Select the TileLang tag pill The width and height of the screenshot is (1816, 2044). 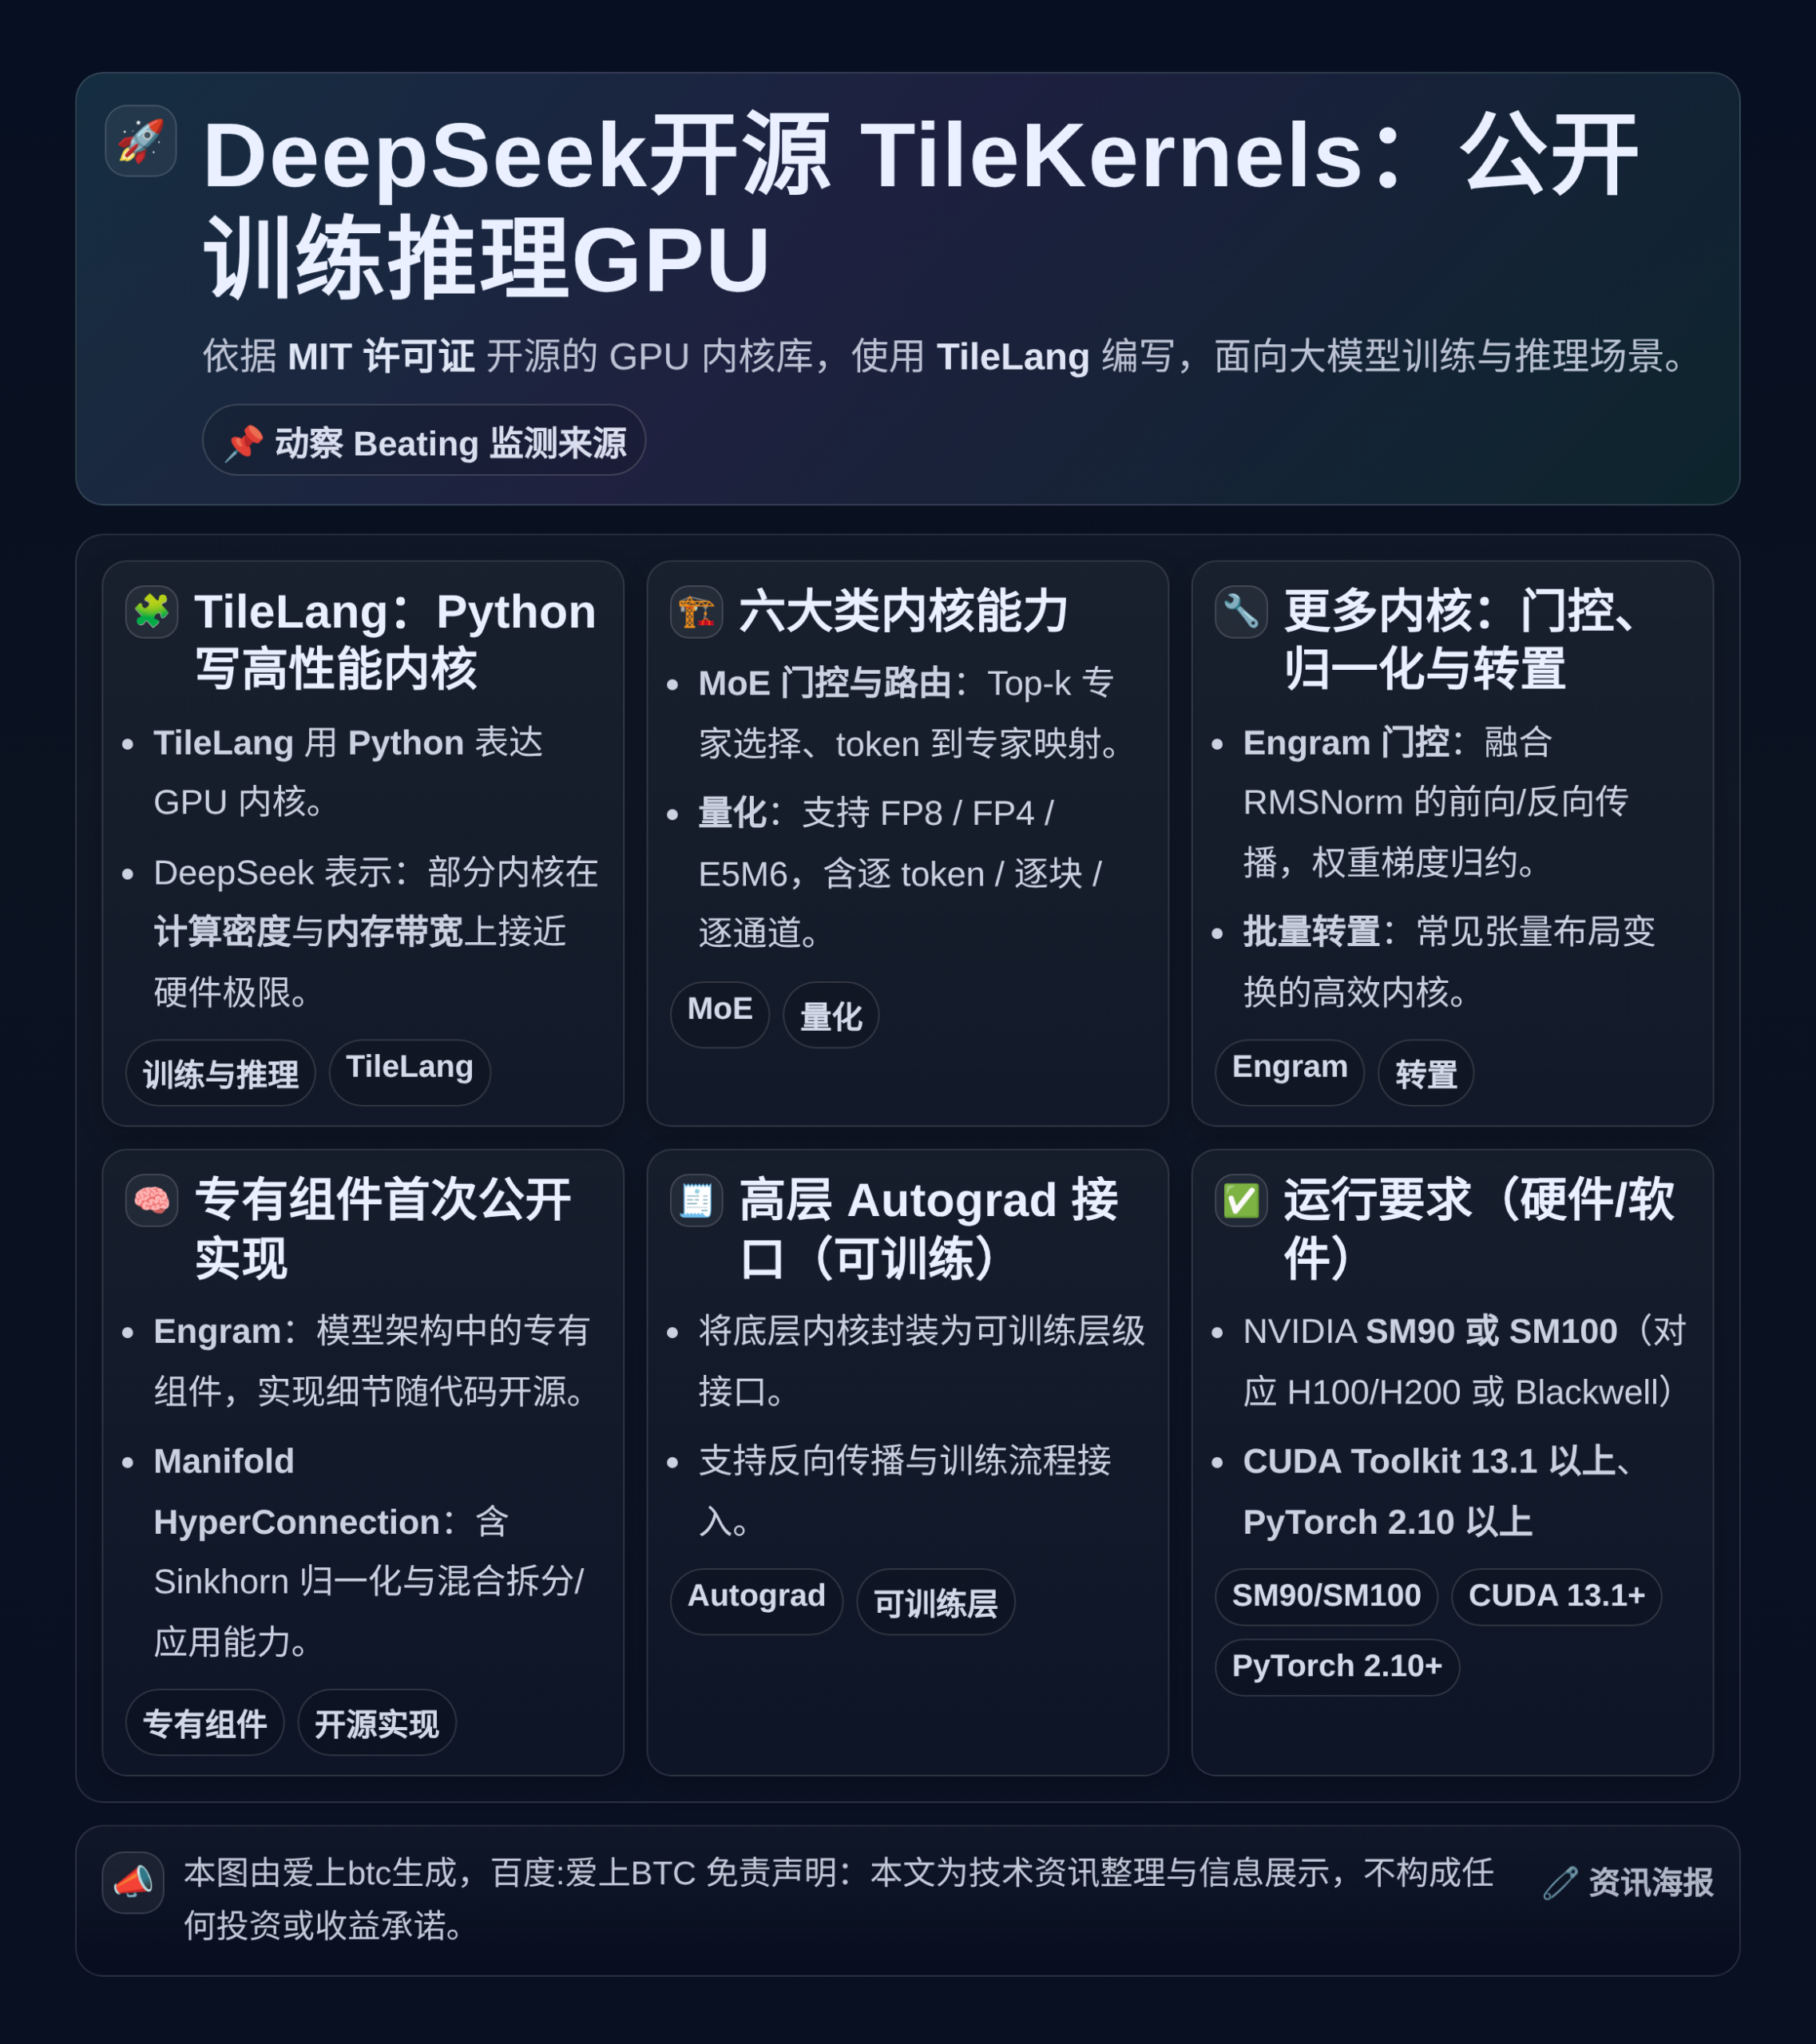coord(410,1073)
